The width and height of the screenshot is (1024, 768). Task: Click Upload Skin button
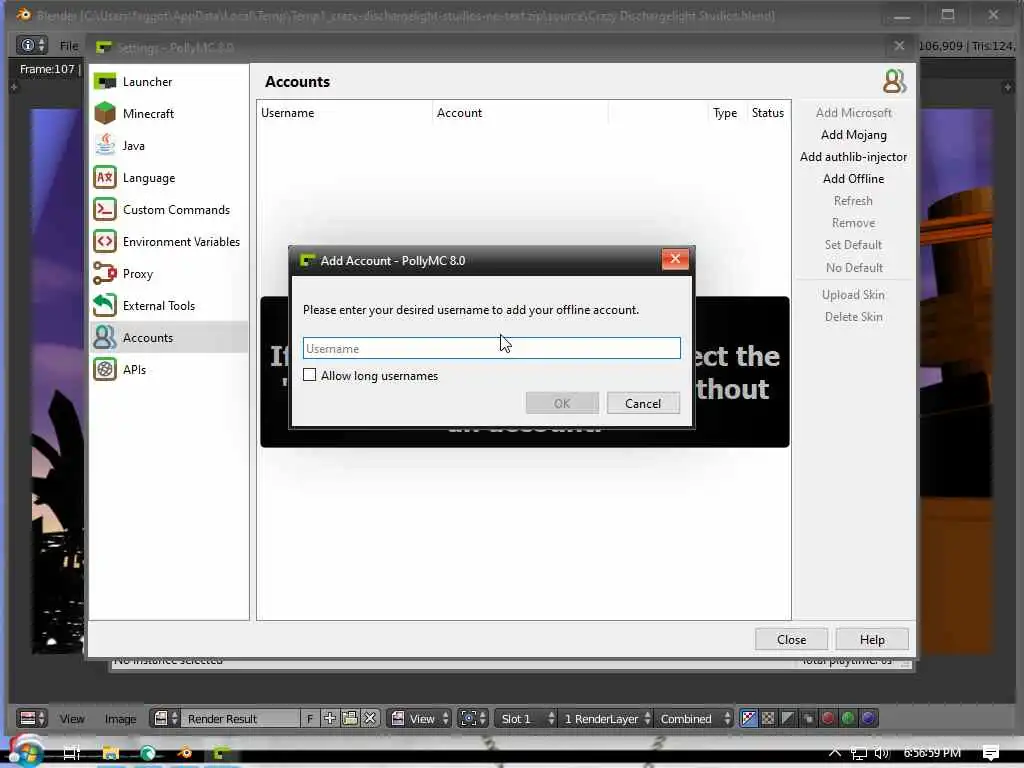pyautogui.click(x=854, y=295)
